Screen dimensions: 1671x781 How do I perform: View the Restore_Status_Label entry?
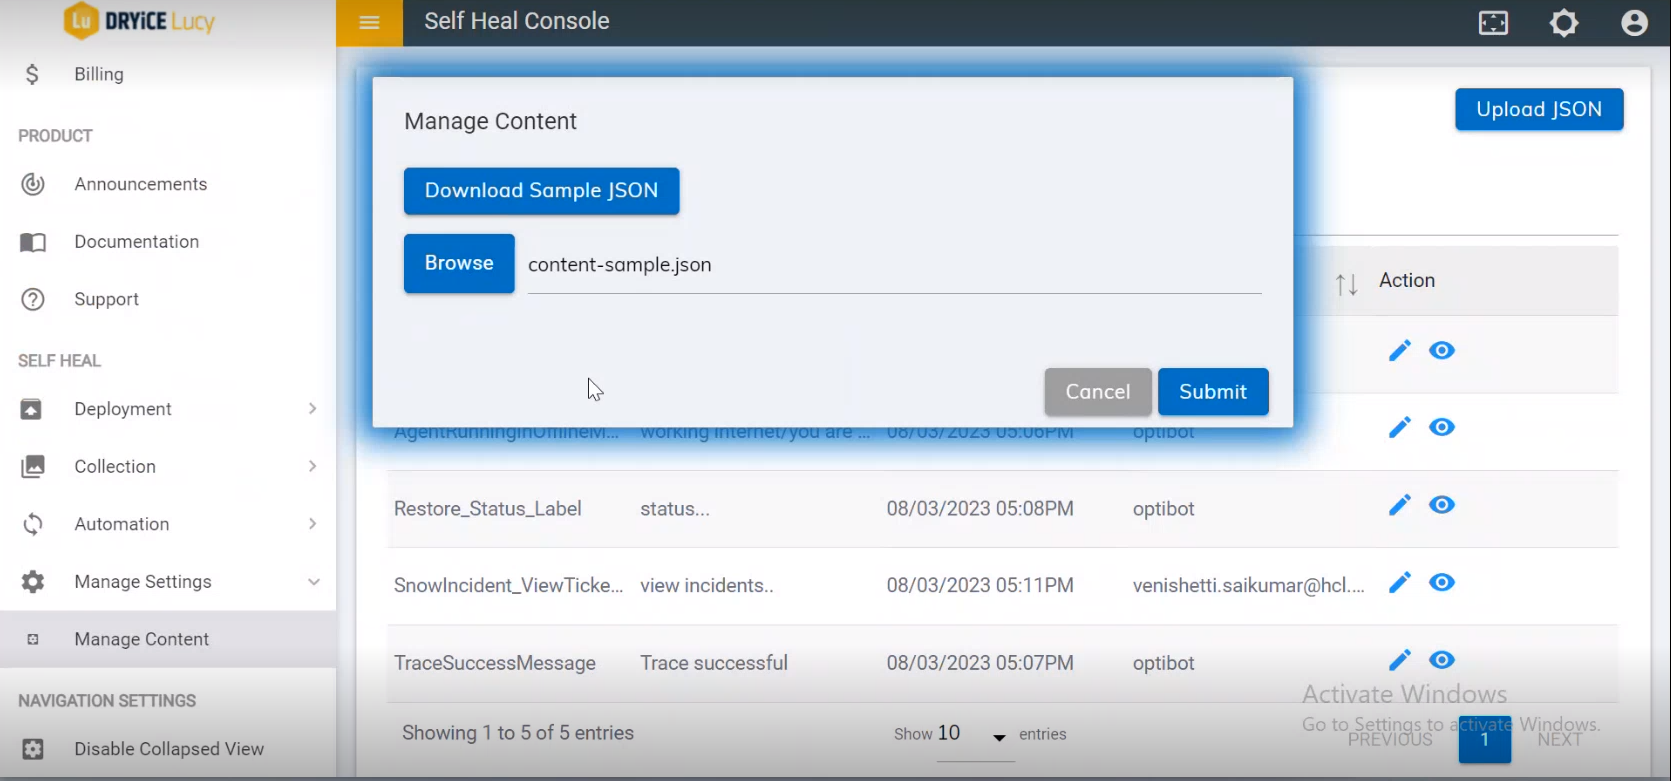coord(1442,505)
